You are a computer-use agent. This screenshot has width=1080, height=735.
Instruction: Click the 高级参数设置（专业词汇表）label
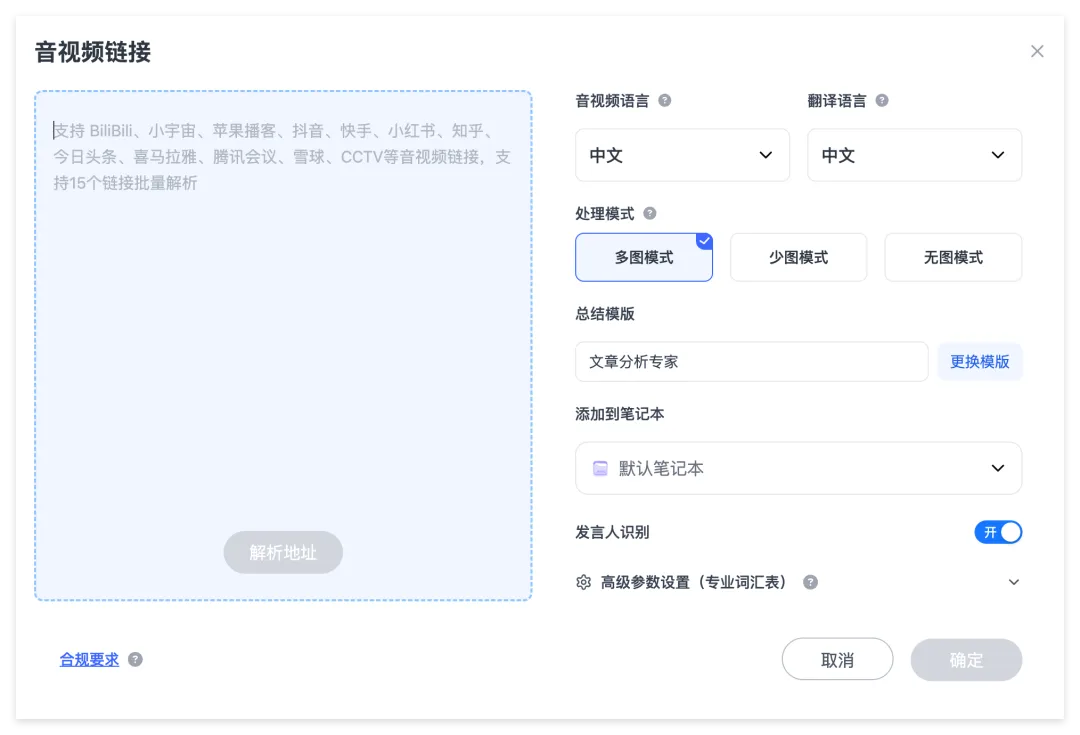[693, 582]
